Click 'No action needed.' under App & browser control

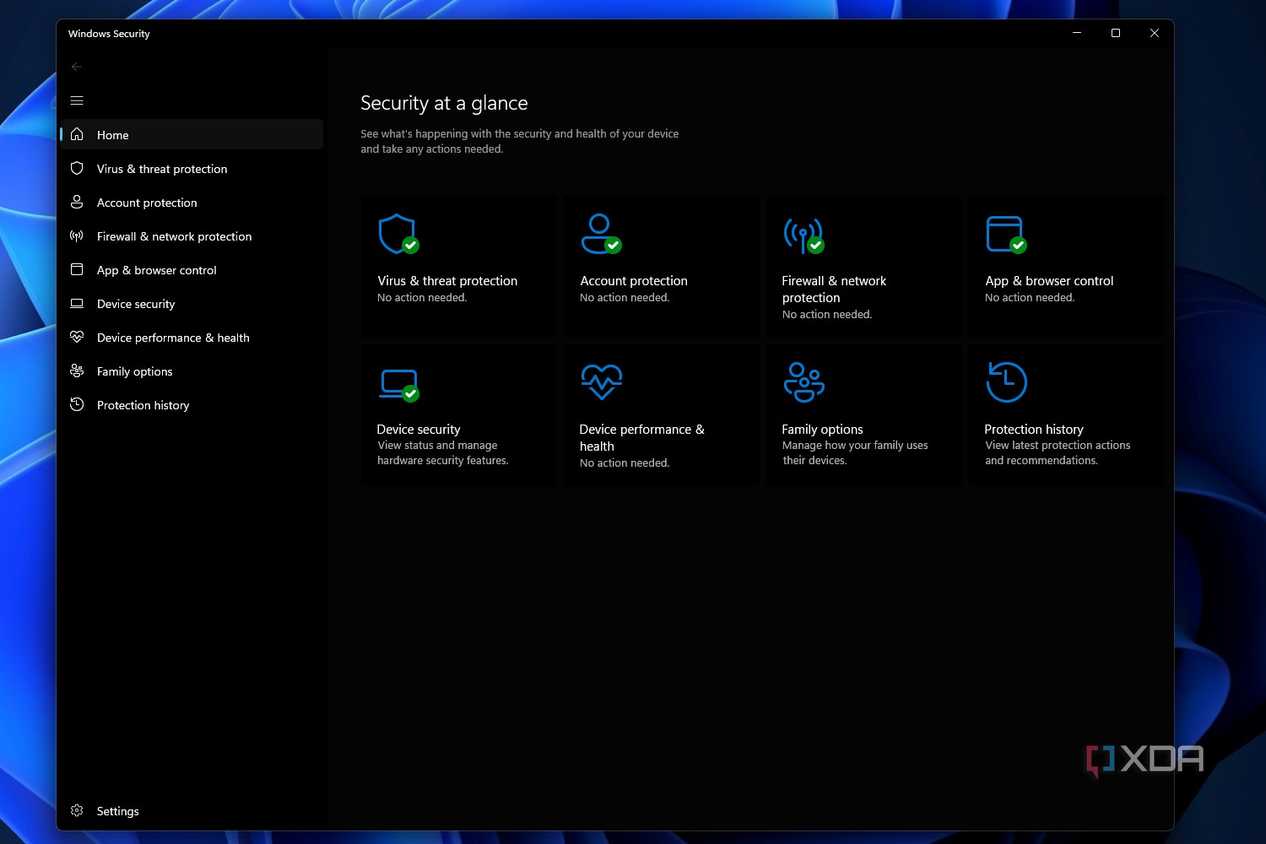pos(1030,298)
